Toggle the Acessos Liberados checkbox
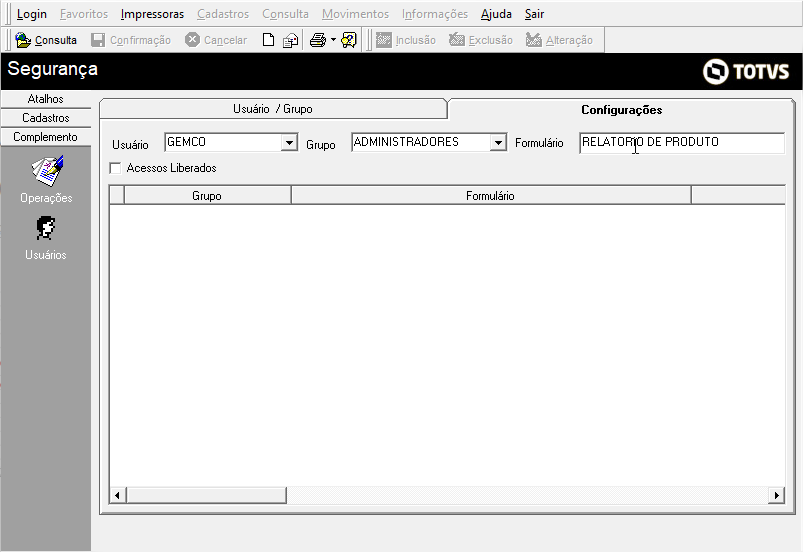Image resolution: width=803 pixels, height=552 pixels. click(x=116, y=168)
